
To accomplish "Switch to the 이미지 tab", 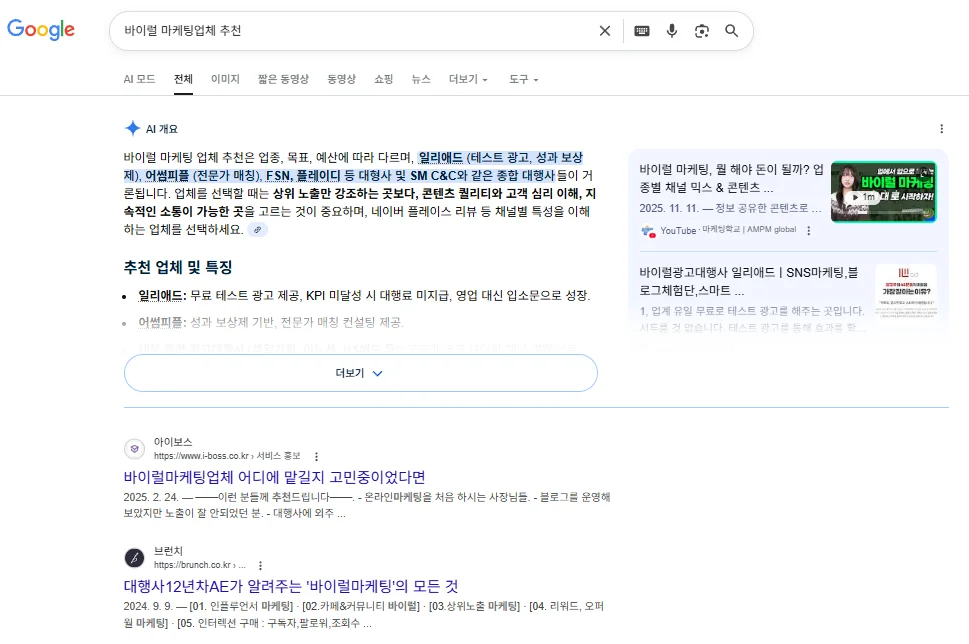I will tap(225, 79).
